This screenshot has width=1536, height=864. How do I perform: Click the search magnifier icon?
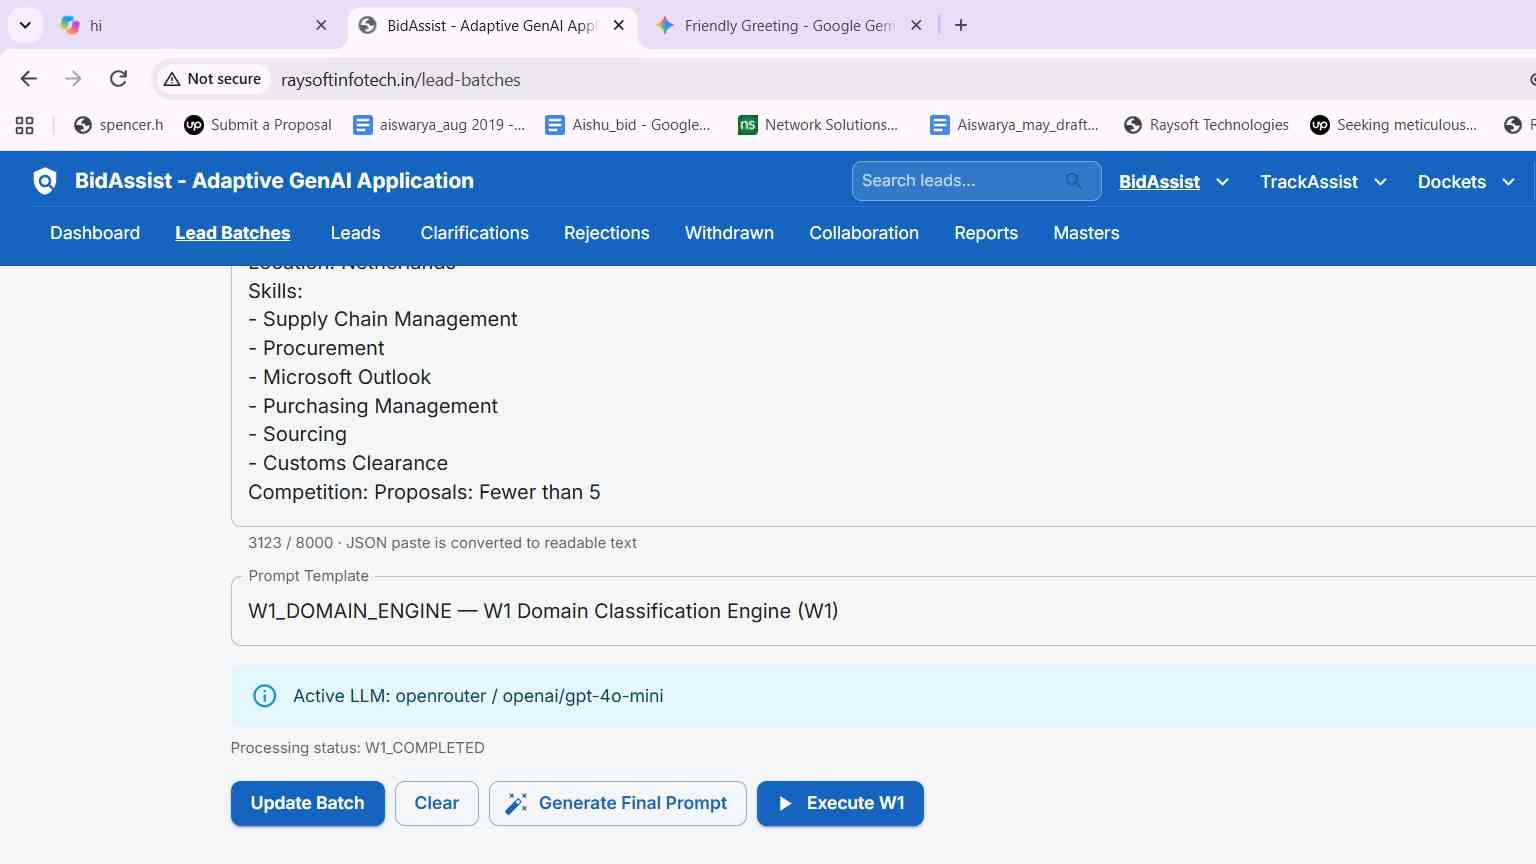pos(1073,181)
